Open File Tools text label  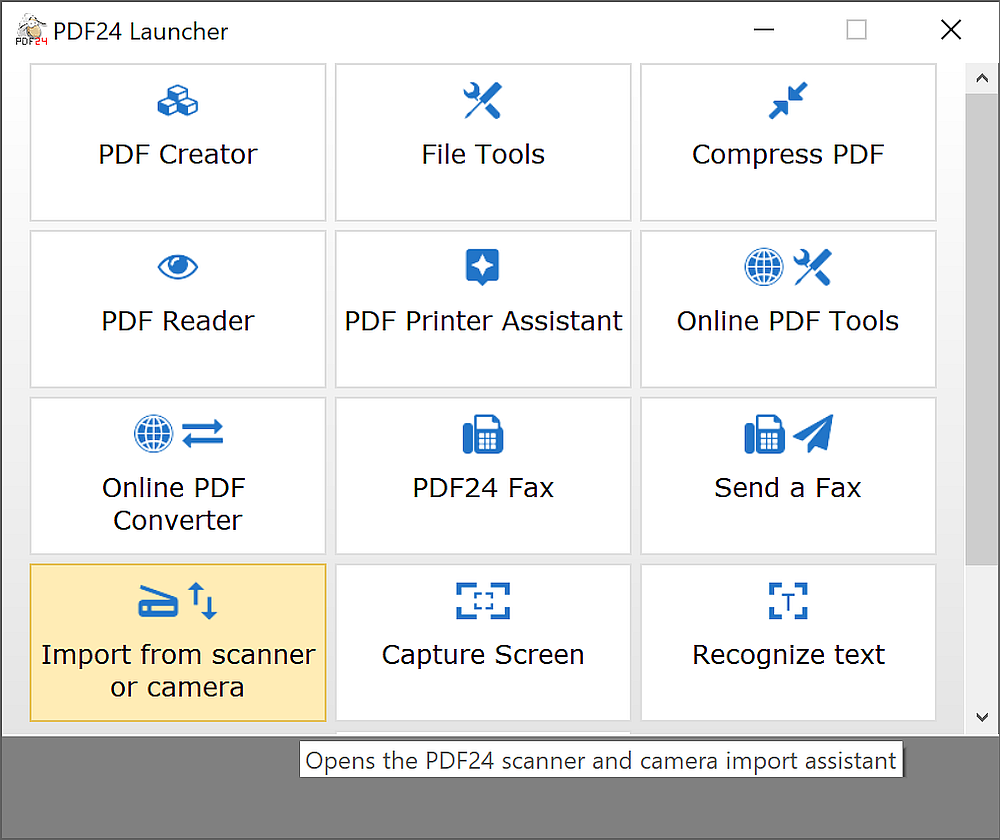pyautogui.click(x=483, y=154)
